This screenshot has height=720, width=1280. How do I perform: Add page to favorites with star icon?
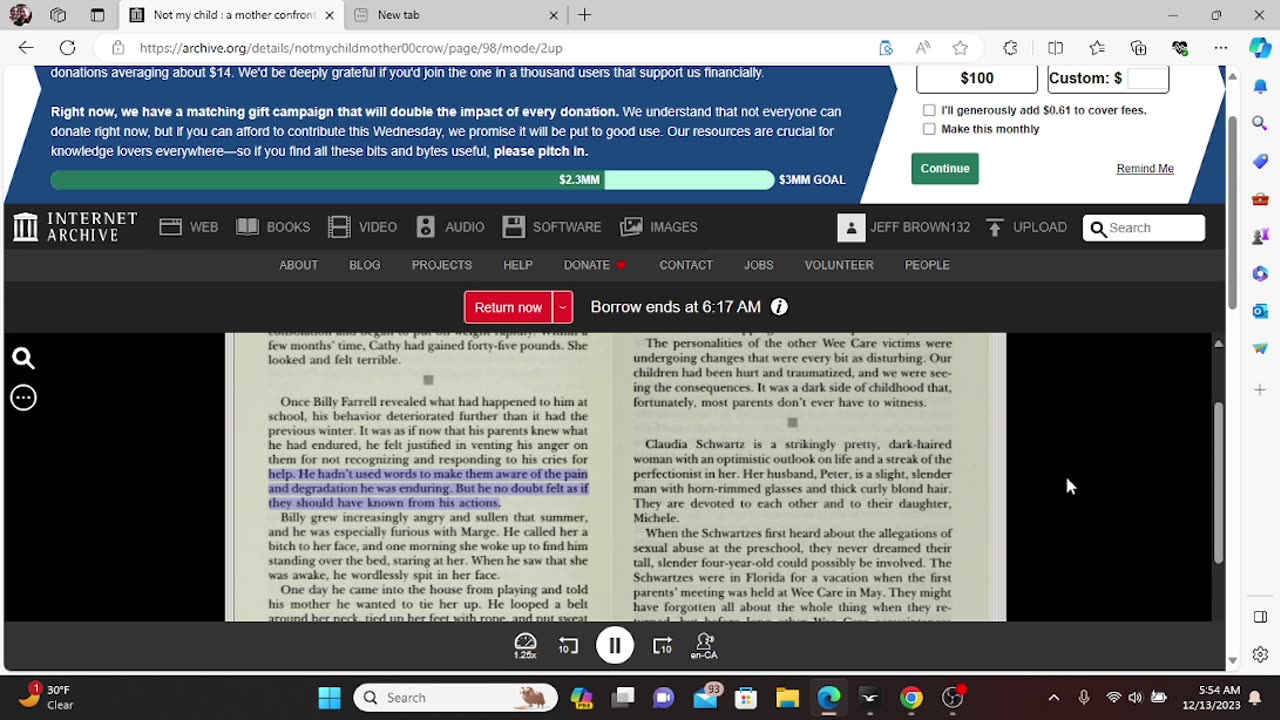click(x=960, y=48)
